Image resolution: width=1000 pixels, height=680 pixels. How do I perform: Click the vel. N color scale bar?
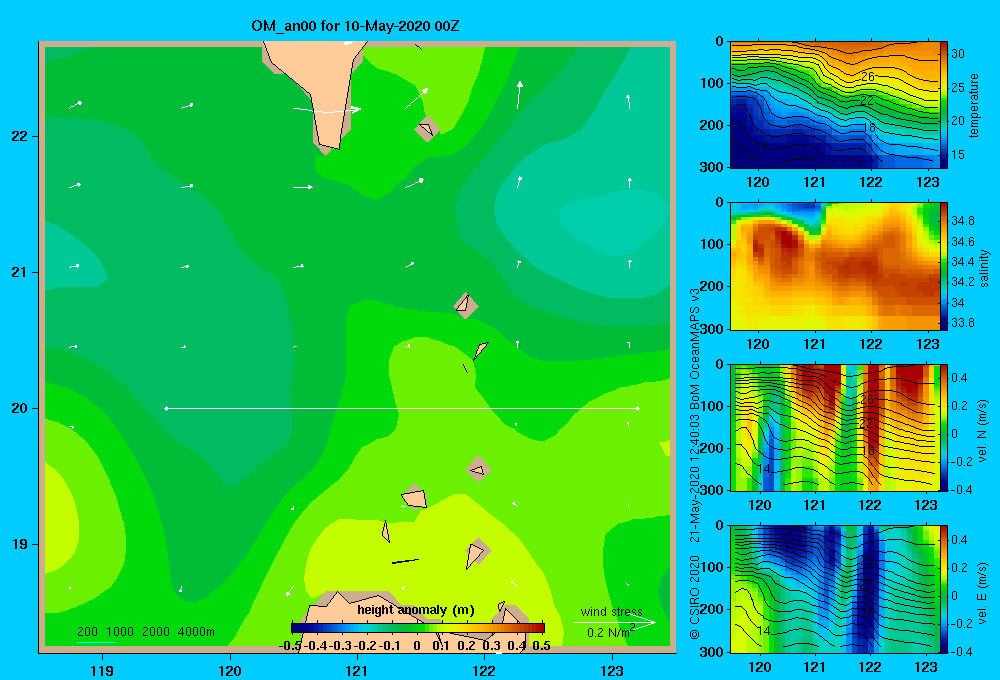pyautogui.click(x=944, y=427)
